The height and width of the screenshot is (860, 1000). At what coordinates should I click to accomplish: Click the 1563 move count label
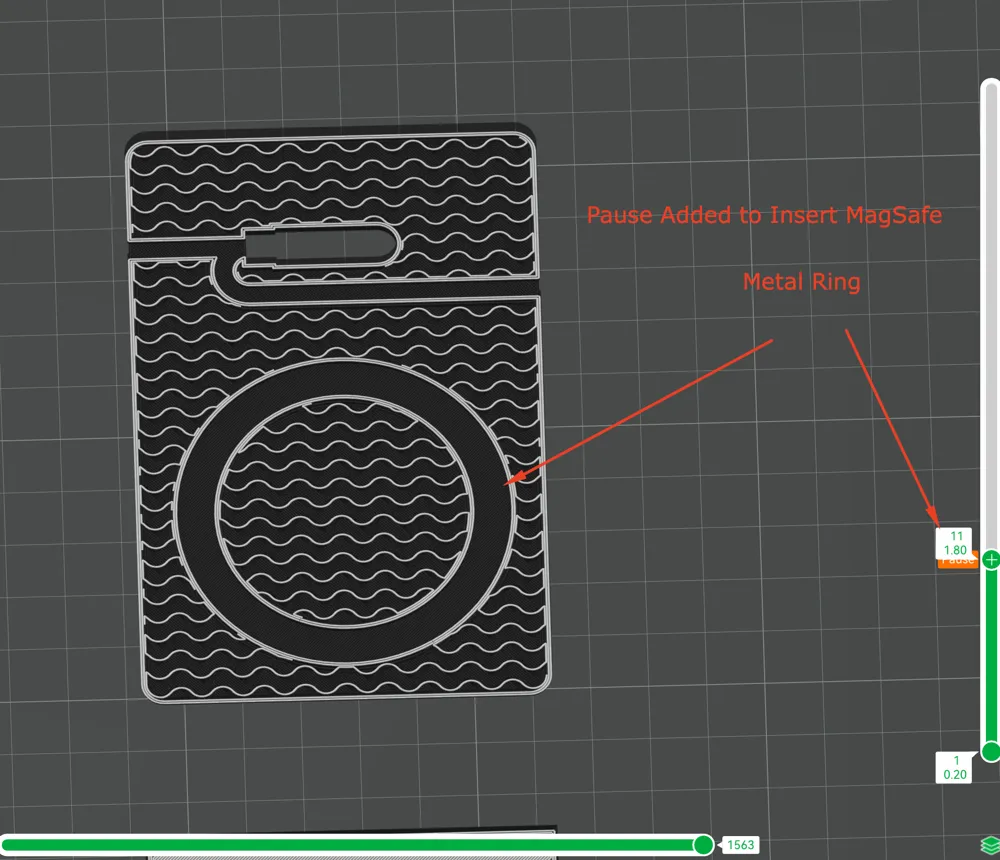[740, 845]
